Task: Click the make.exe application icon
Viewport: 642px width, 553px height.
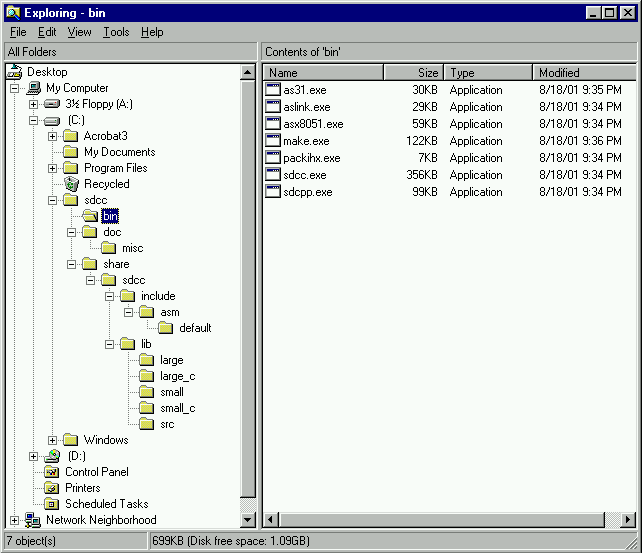Action: click(x=273, y=141)
